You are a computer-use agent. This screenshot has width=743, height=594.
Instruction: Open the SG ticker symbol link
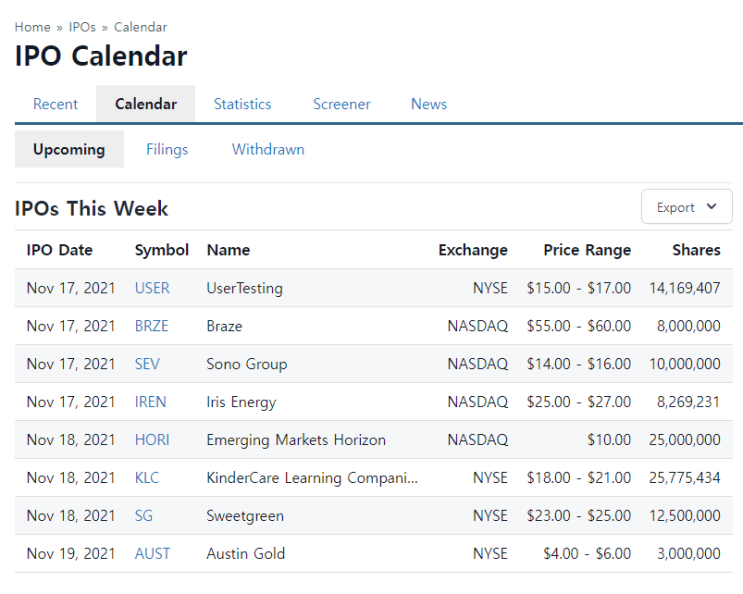coord(144,515)
